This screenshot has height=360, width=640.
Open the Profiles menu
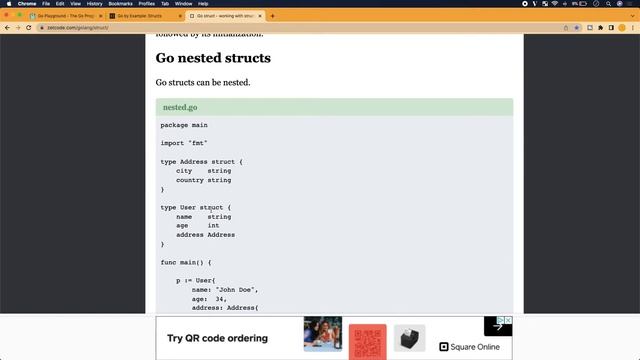click(147, 4)
